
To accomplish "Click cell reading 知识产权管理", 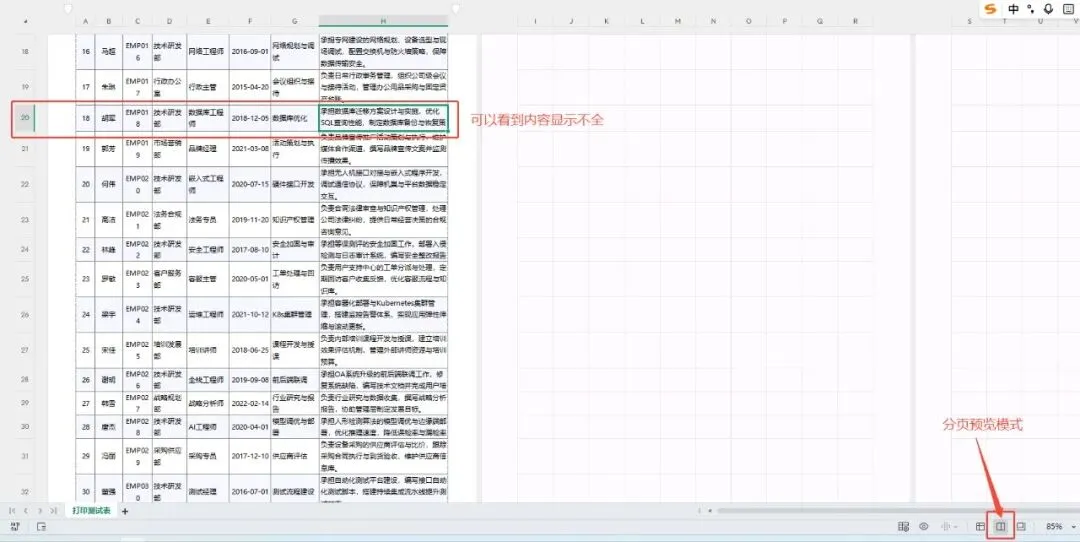I will point(294,220).
